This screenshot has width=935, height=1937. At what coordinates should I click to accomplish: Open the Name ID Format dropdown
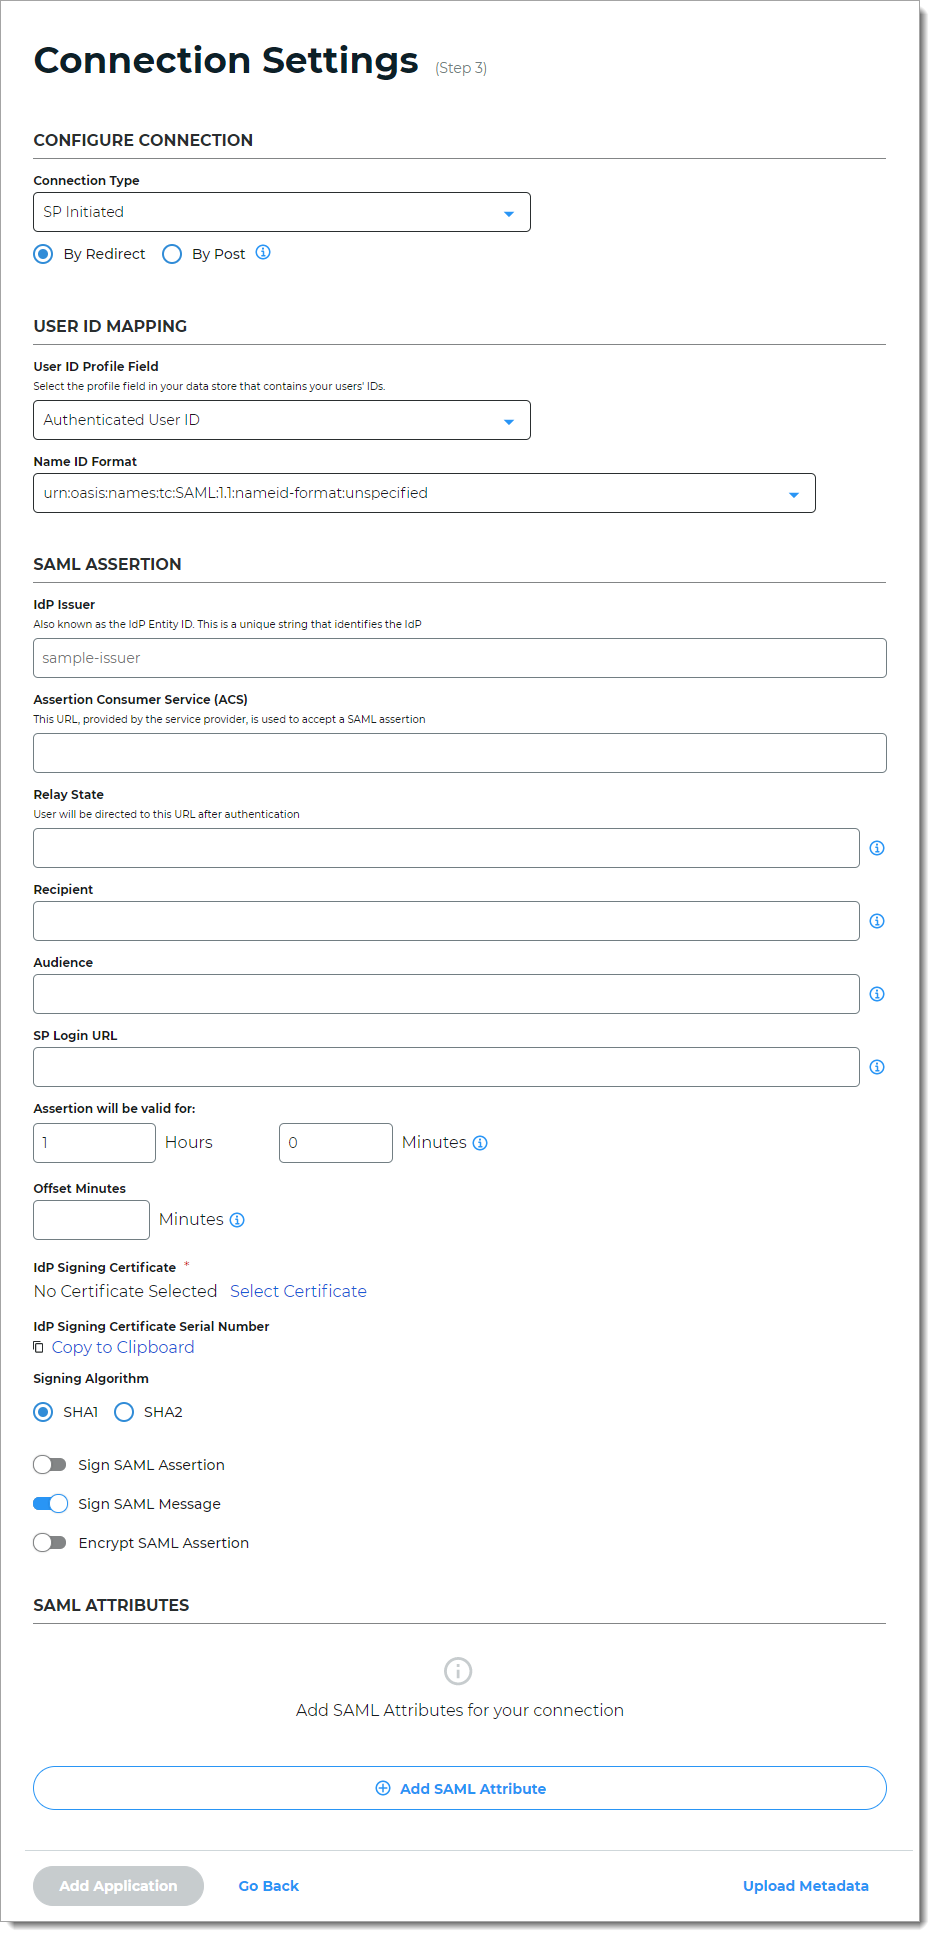coord(794,493)
